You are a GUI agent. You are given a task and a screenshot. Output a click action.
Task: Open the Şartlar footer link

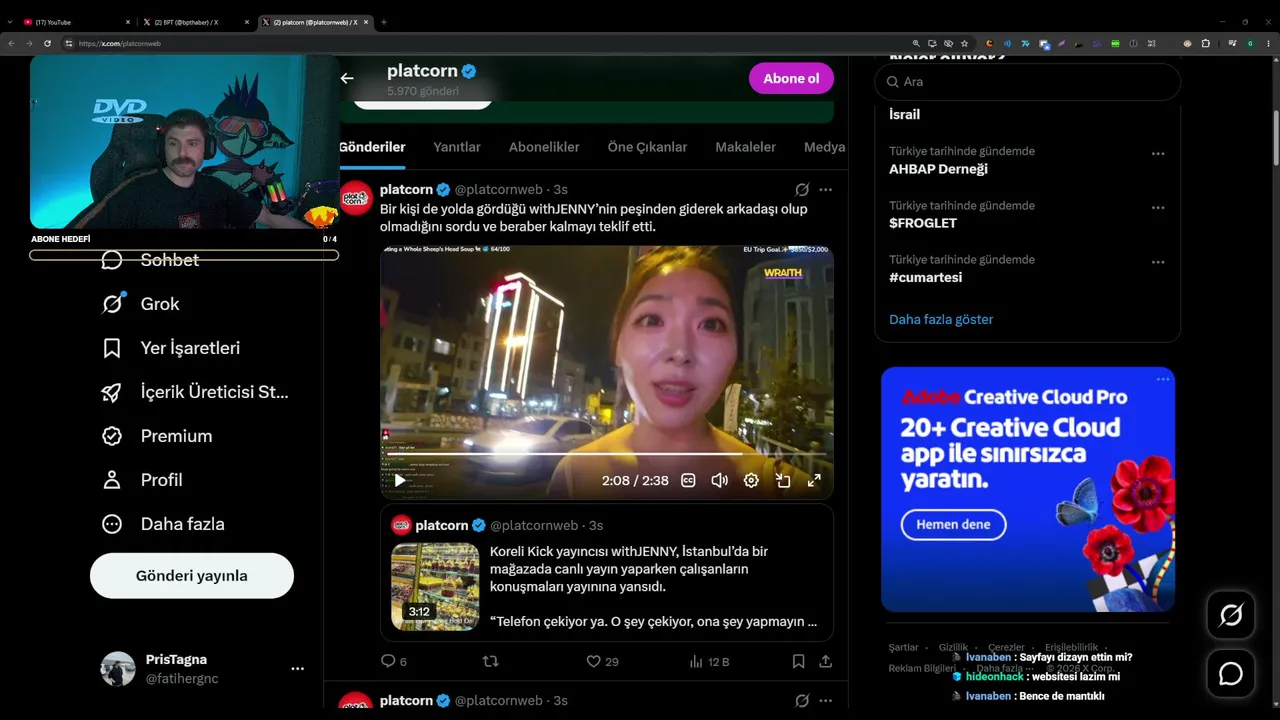[903, 648]
